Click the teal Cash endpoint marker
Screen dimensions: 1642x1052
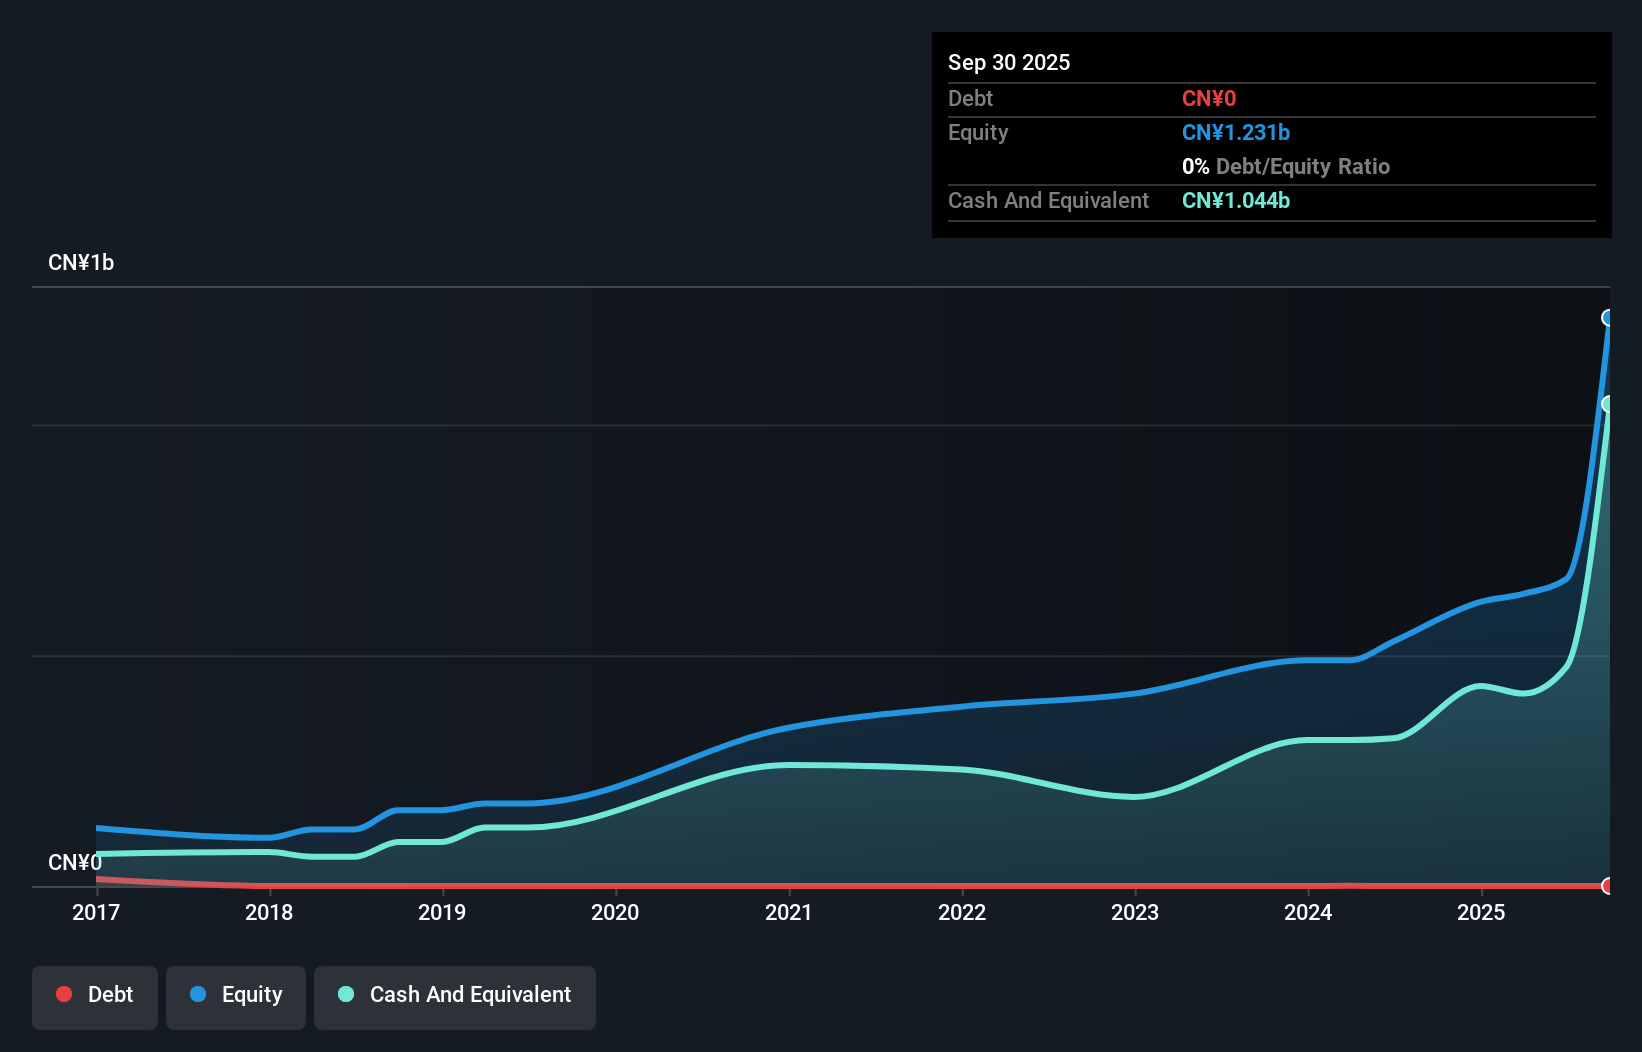(x=1608, y=404)
